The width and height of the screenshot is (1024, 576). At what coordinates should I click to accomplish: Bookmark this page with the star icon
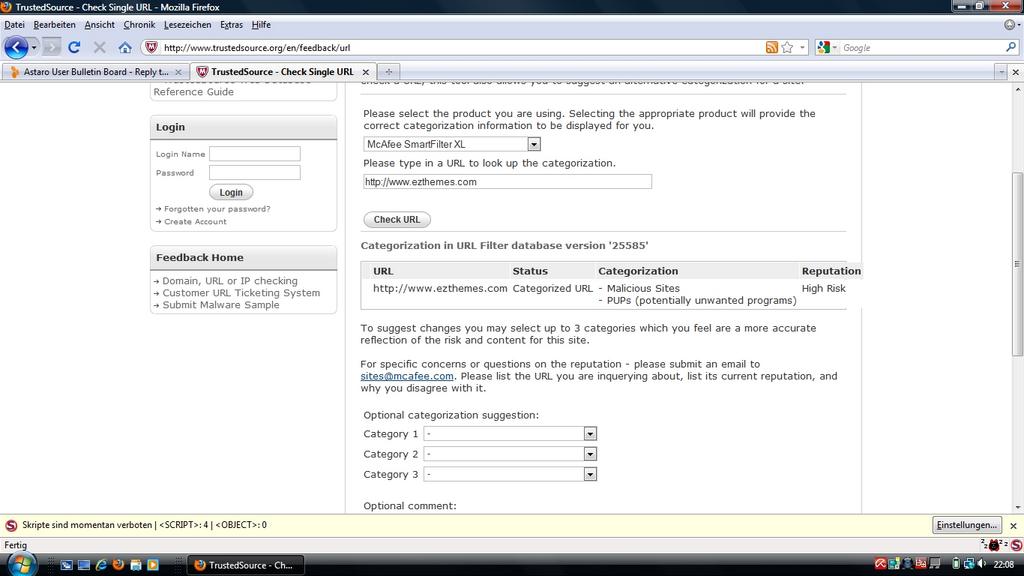click(x=787, y=47)
